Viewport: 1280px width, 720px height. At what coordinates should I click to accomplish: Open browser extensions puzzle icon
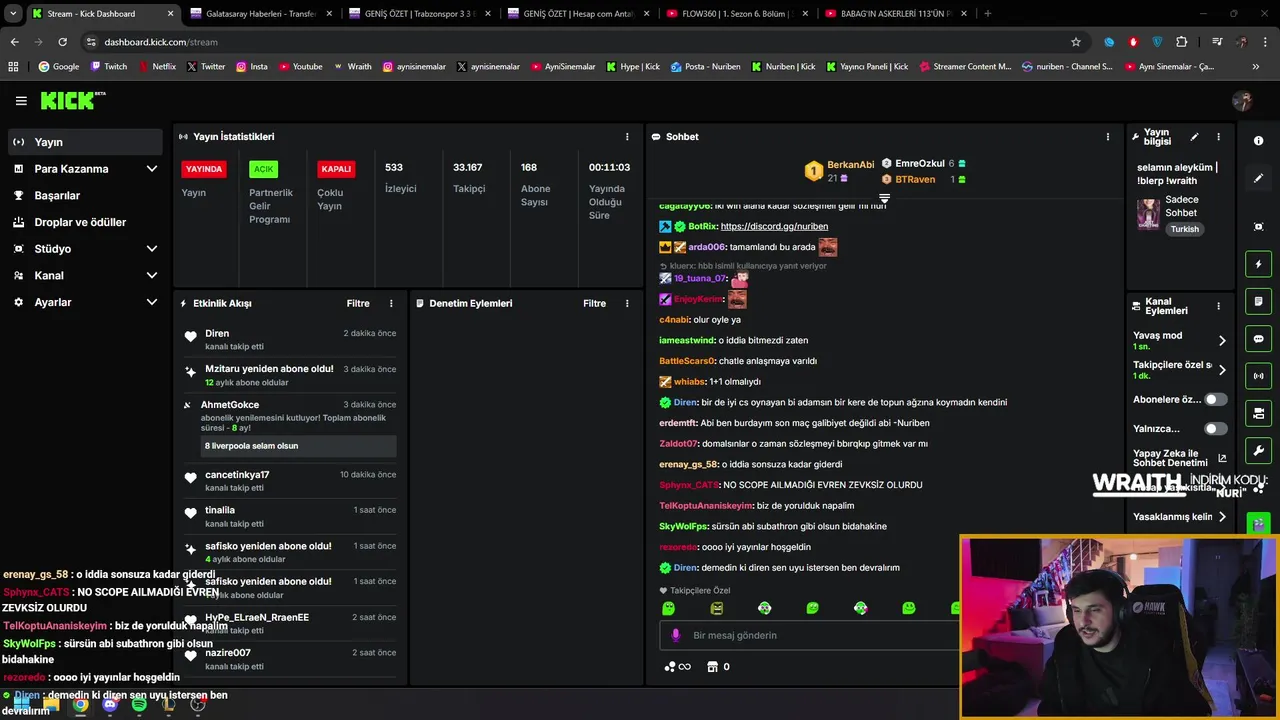[1182, 42]
